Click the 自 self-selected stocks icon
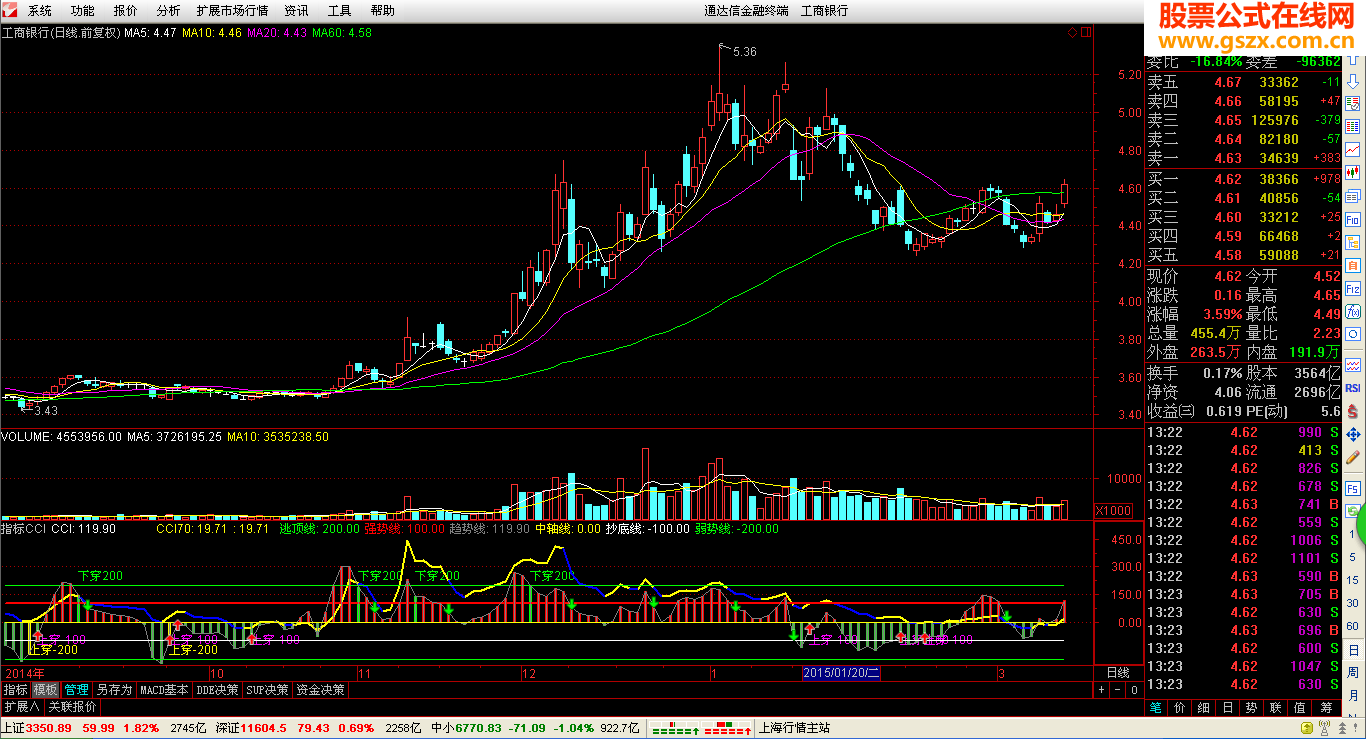This screenshot has height=739, width=1366. point(1352,265)
